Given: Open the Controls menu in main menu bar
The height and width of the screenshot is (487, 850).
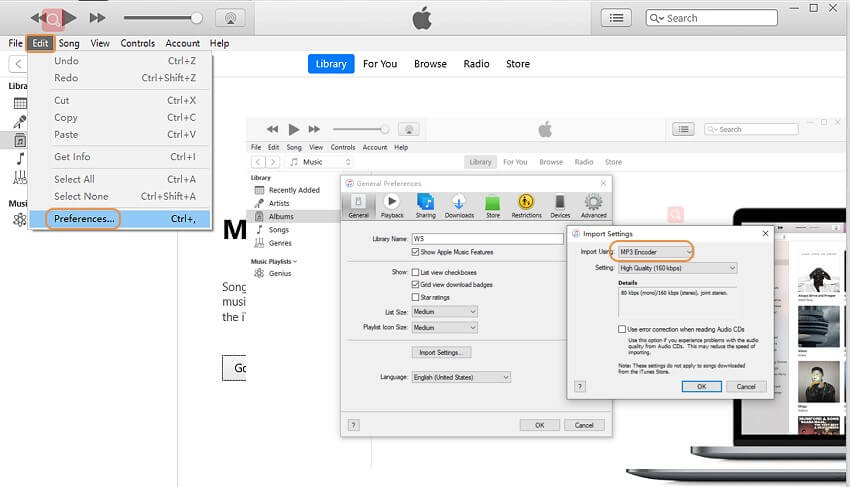Looking at the screenshot, I should [138, 43].
